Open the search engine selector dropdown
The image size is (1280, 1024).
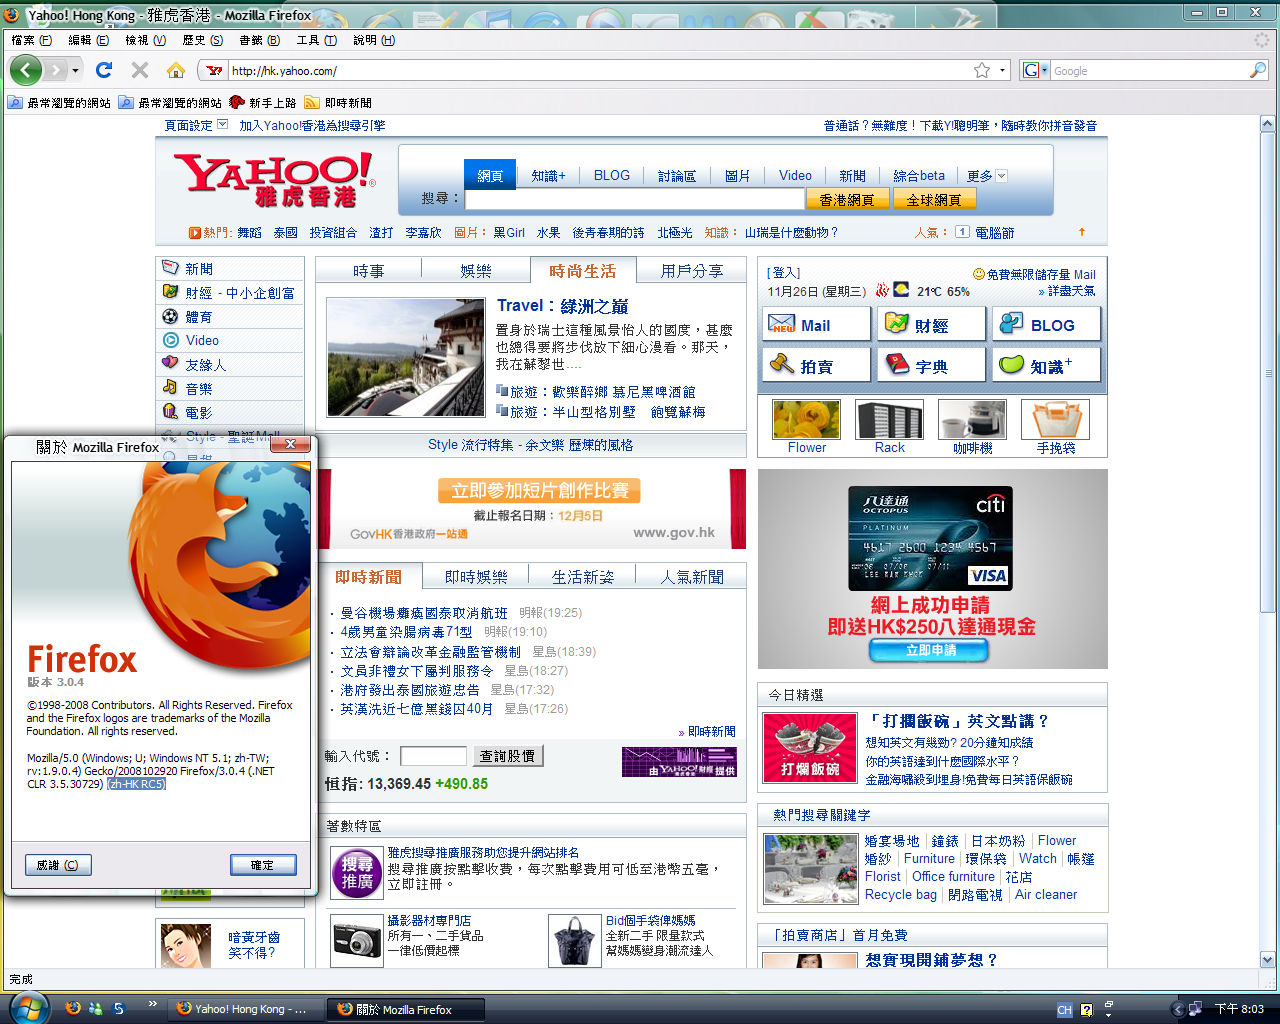pyautogui.click(x=1036, y=70)
